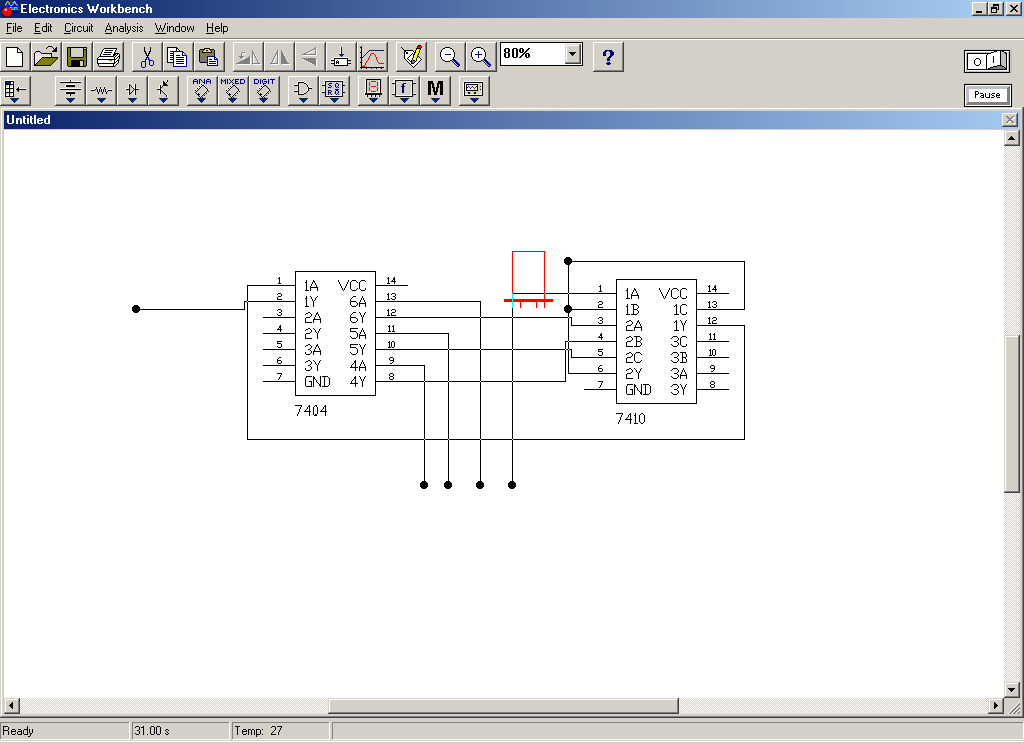Open component properties icon

(x=411, y=57)
